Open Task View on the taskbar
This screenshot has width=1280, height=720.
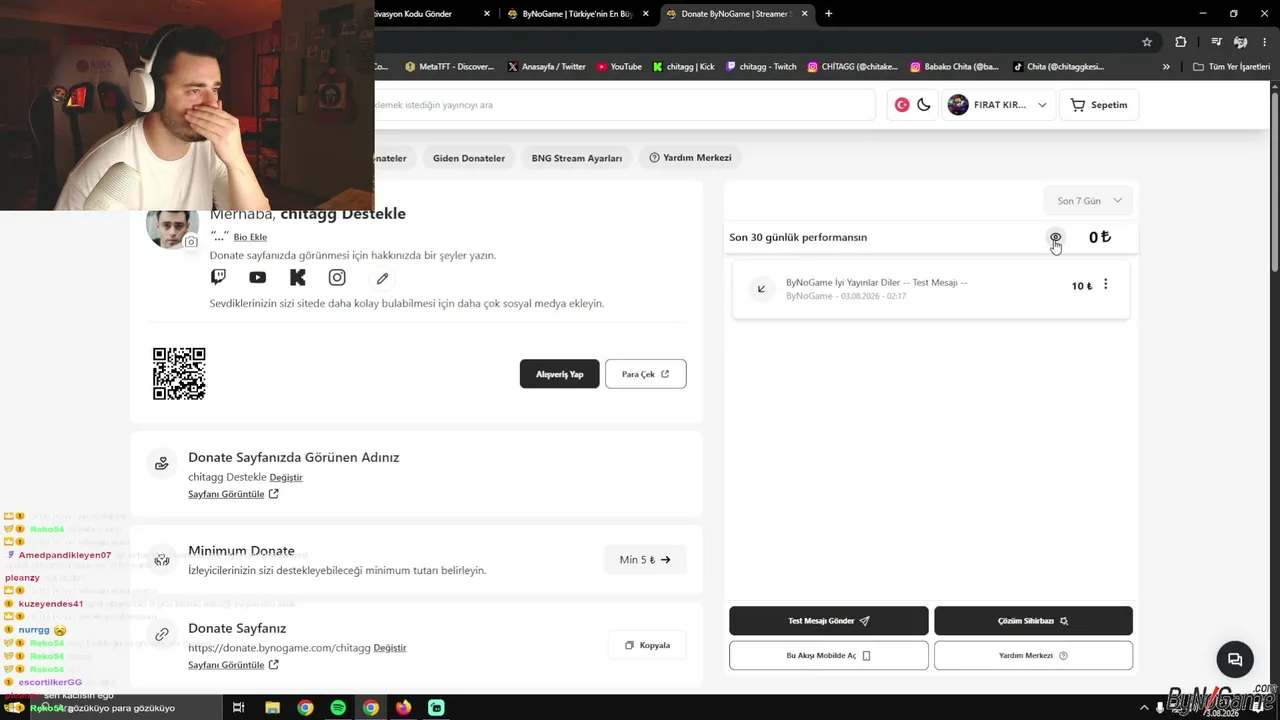pyautogui.click(x=239, y=708)
